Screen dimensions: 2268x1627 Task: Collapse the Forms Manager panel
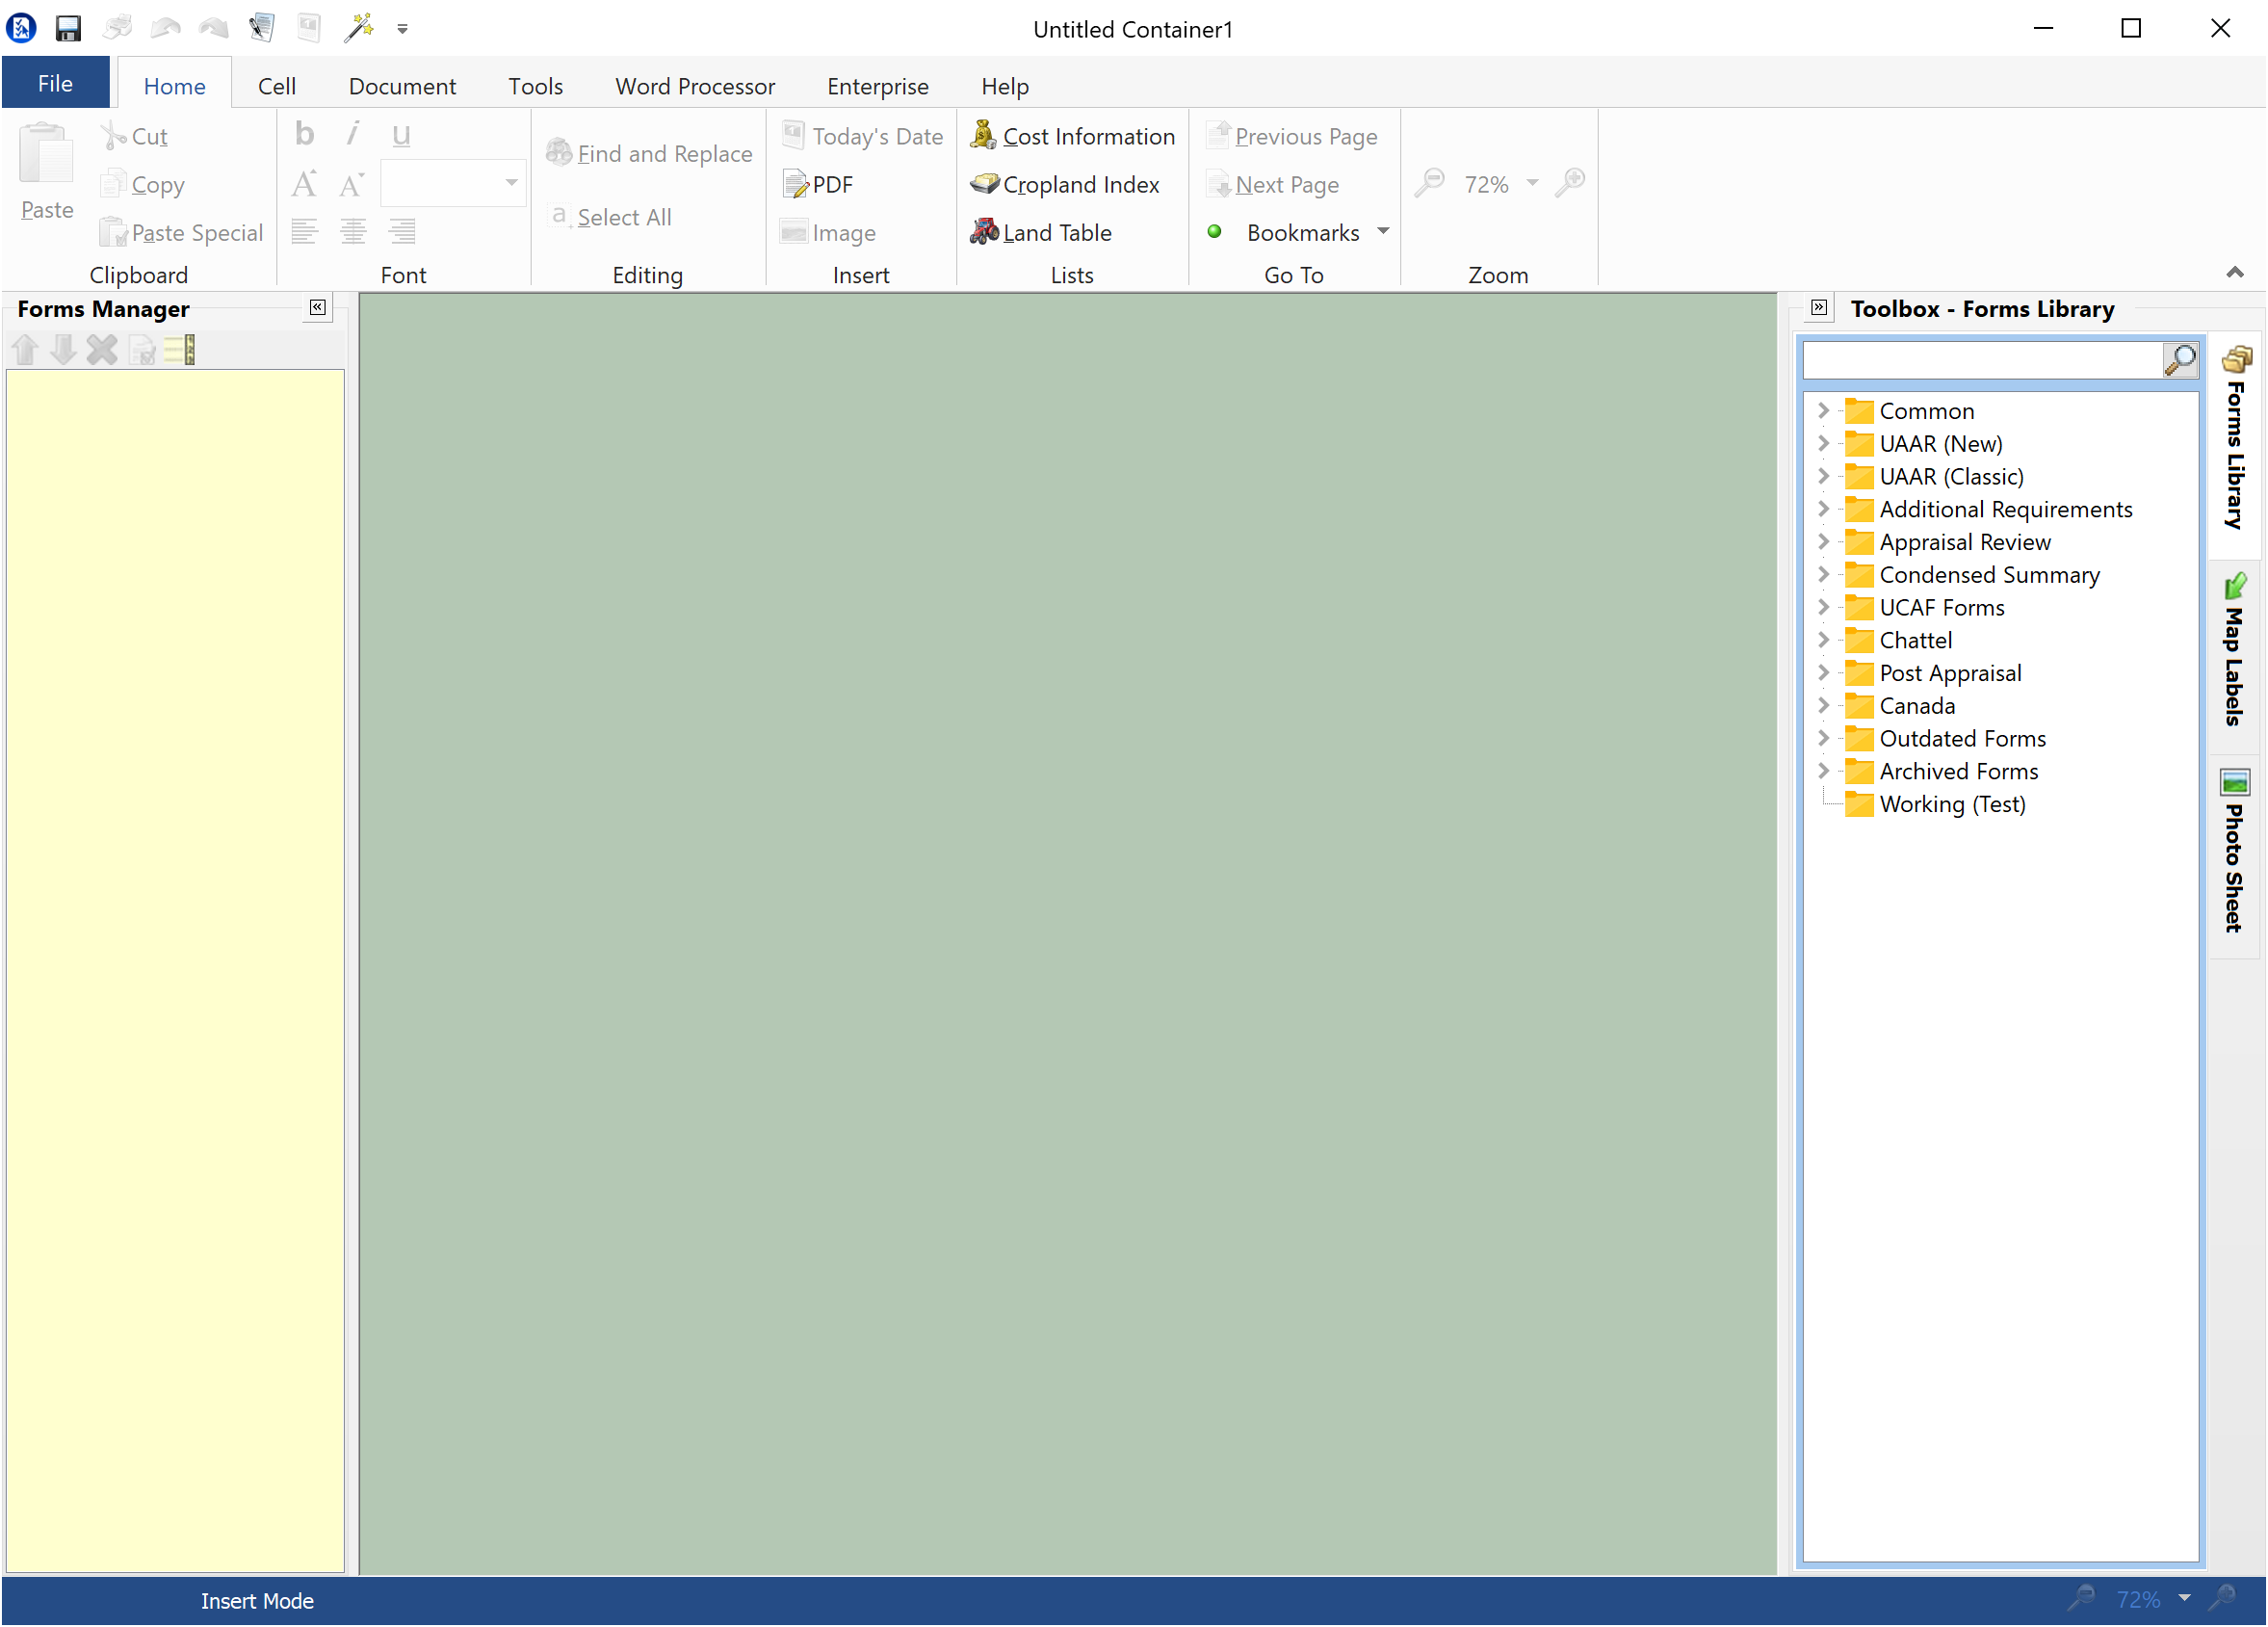pos(317,308)
